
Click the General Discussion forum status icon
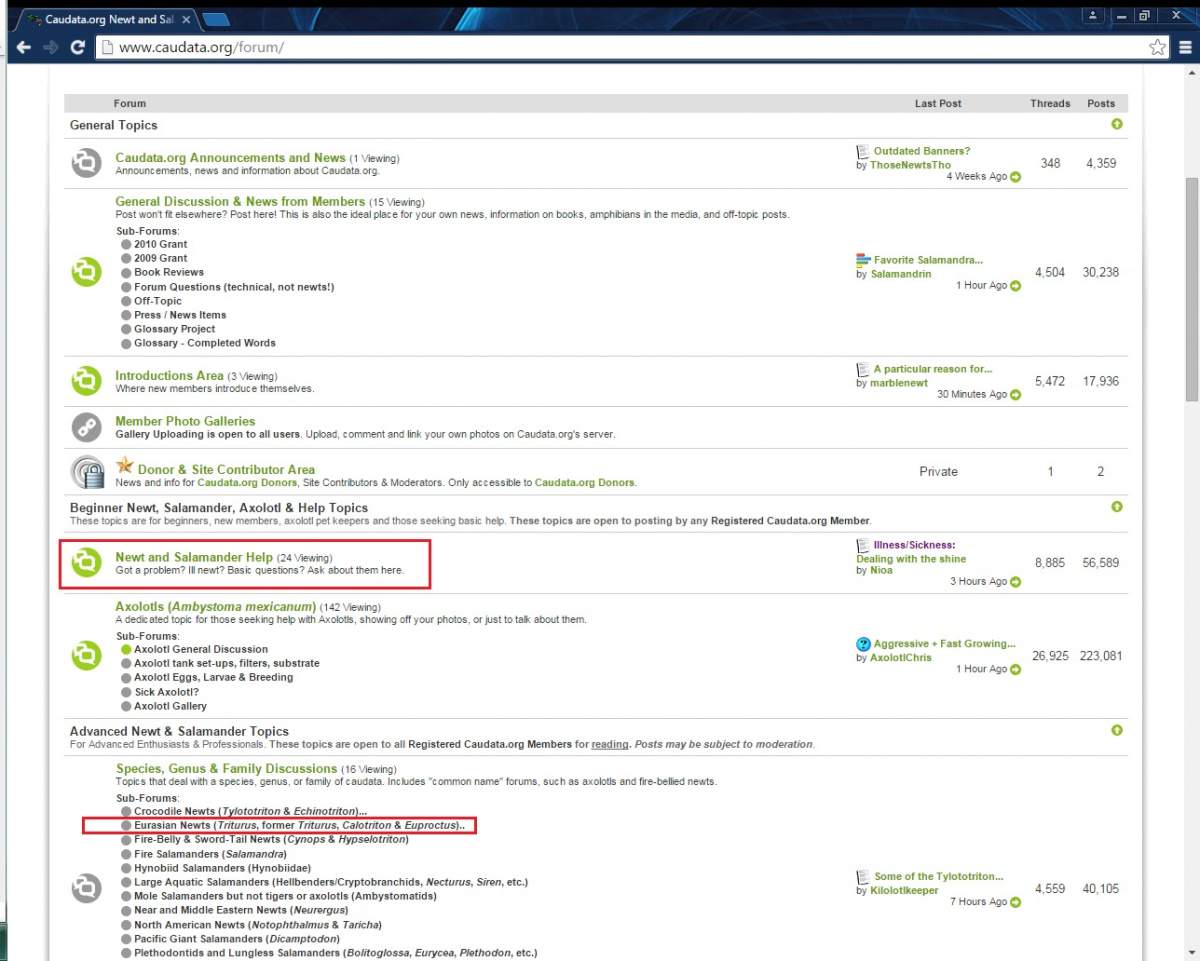tap(87, 272)
